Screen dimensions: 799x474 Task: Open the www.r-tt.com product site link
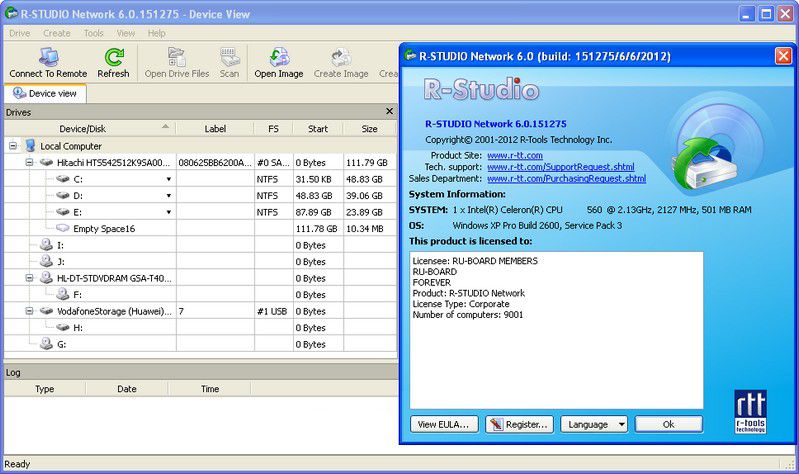tap(515, 155)
